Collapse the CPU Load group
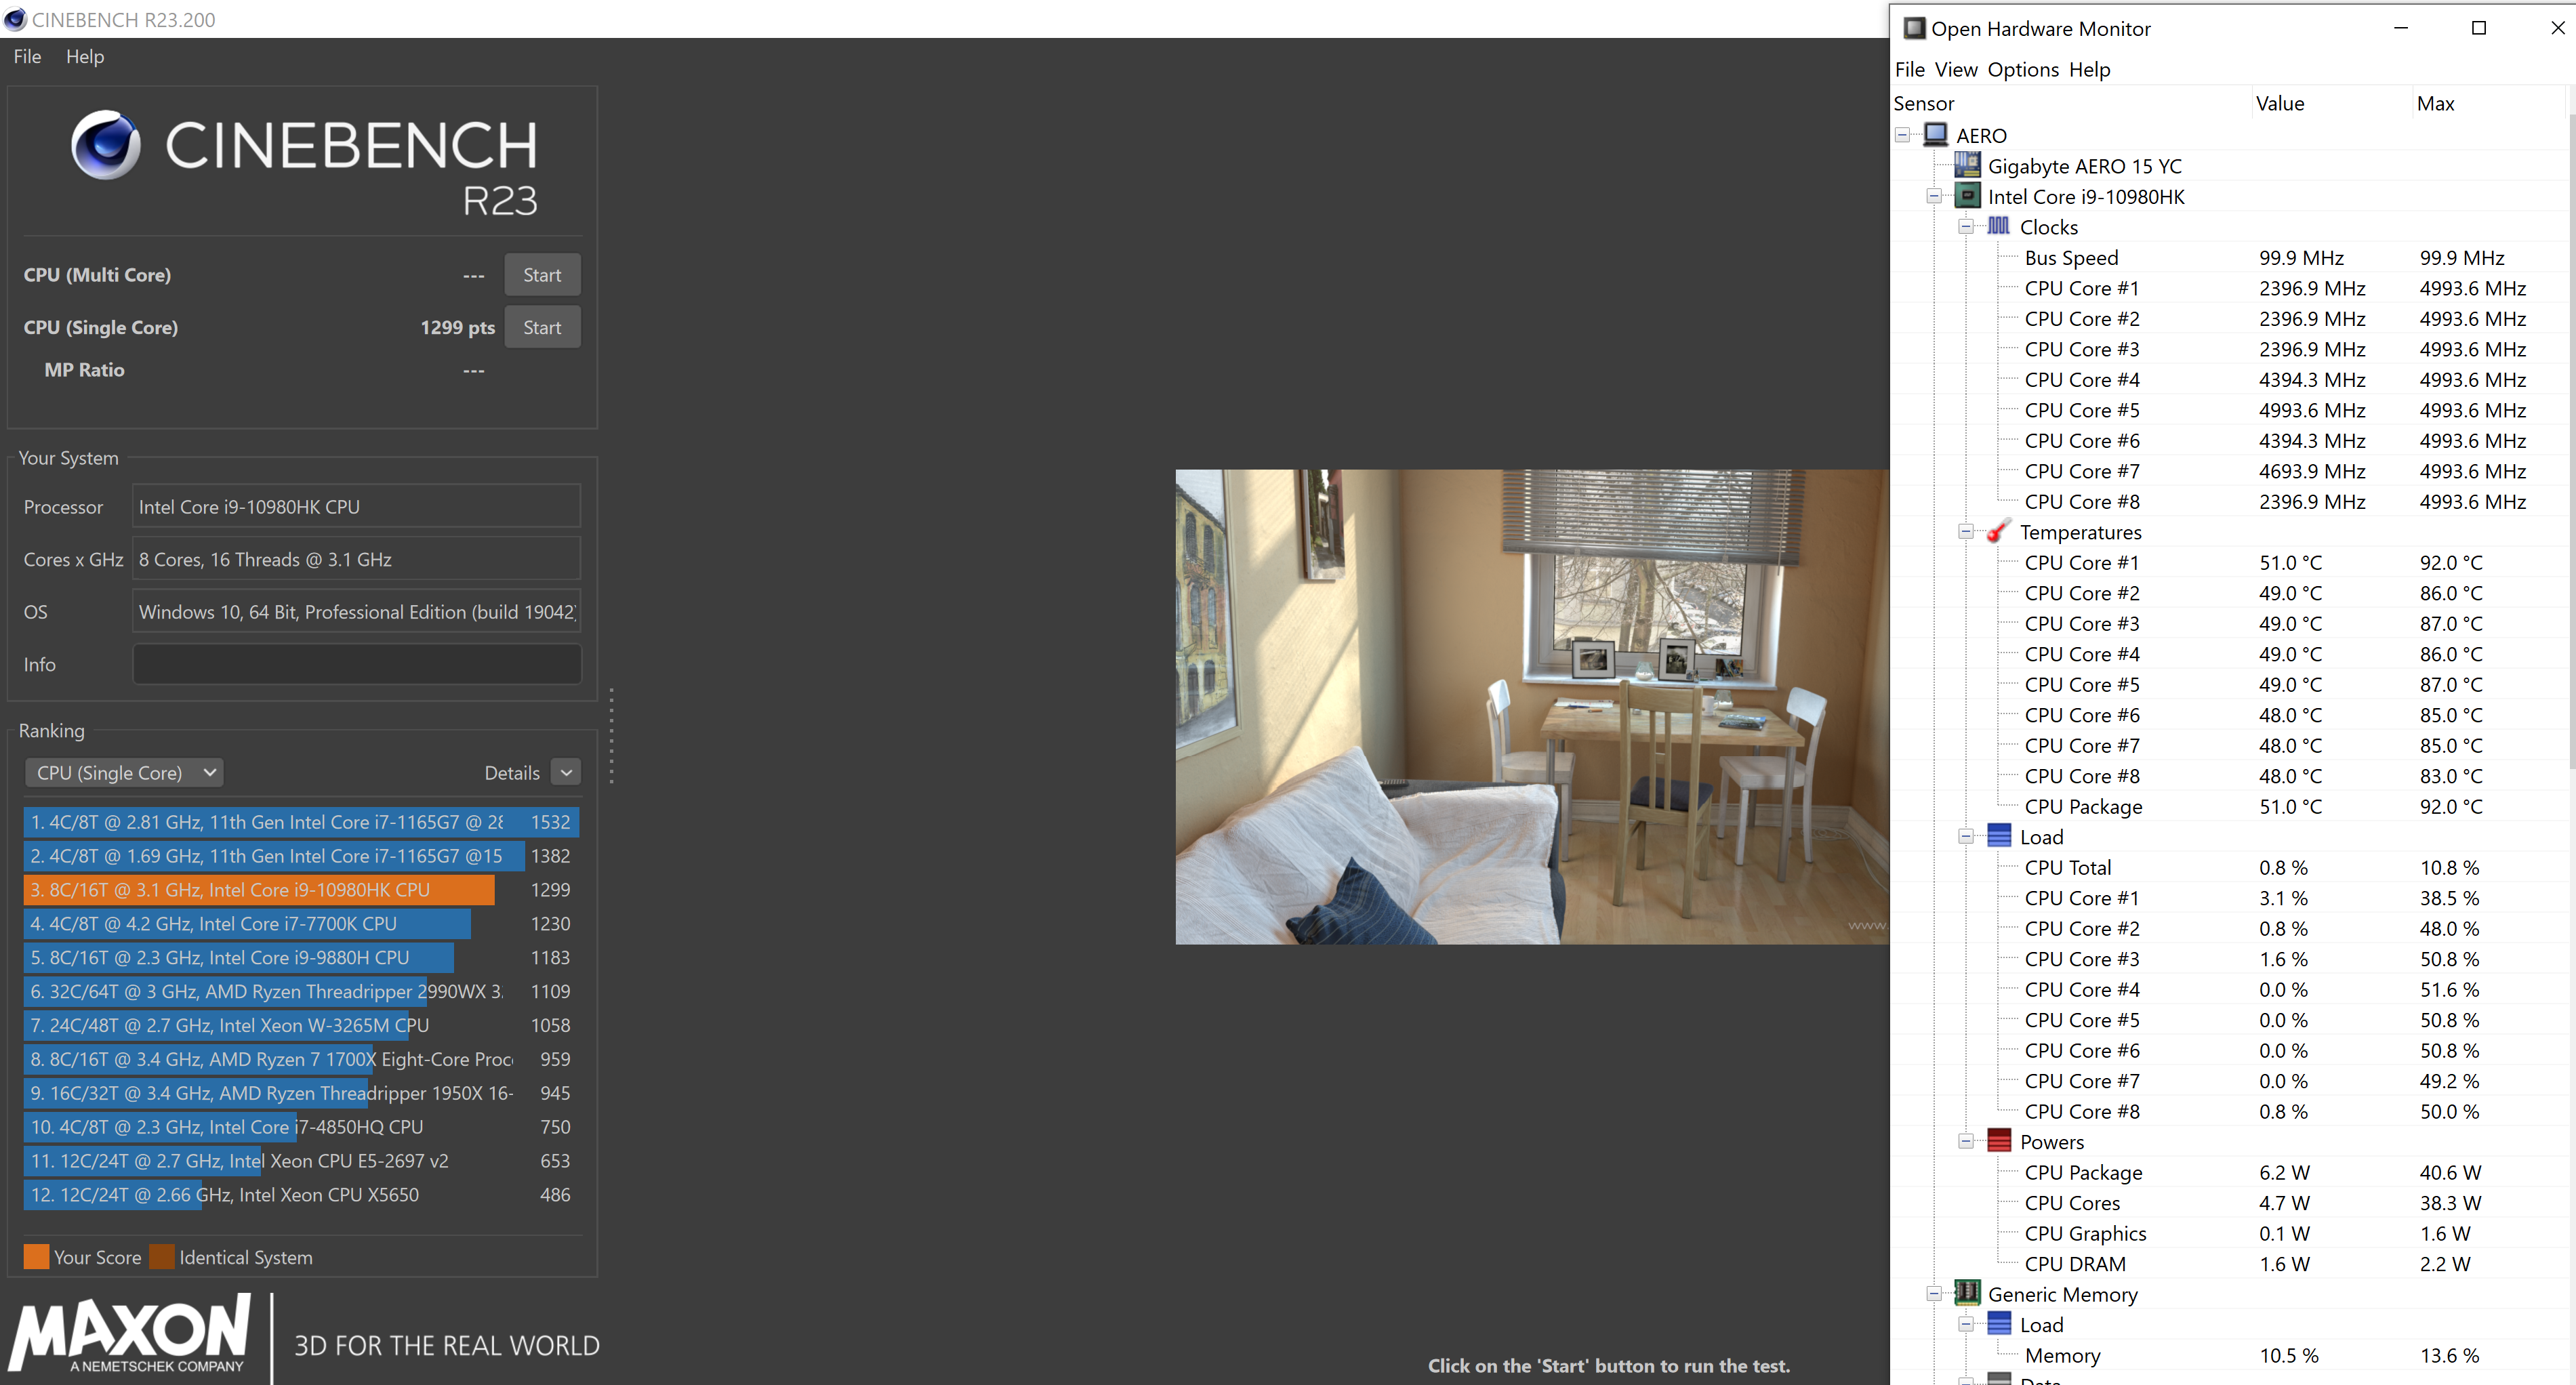 pyautogui.click(x=1965, y=837)
